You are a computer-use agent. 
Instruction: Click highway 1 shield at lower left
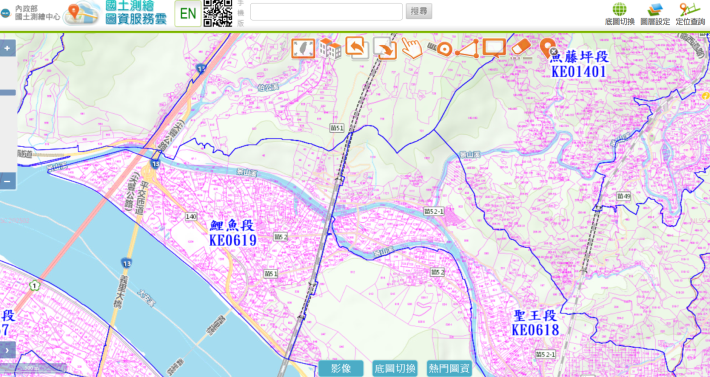tap(35, 286)
